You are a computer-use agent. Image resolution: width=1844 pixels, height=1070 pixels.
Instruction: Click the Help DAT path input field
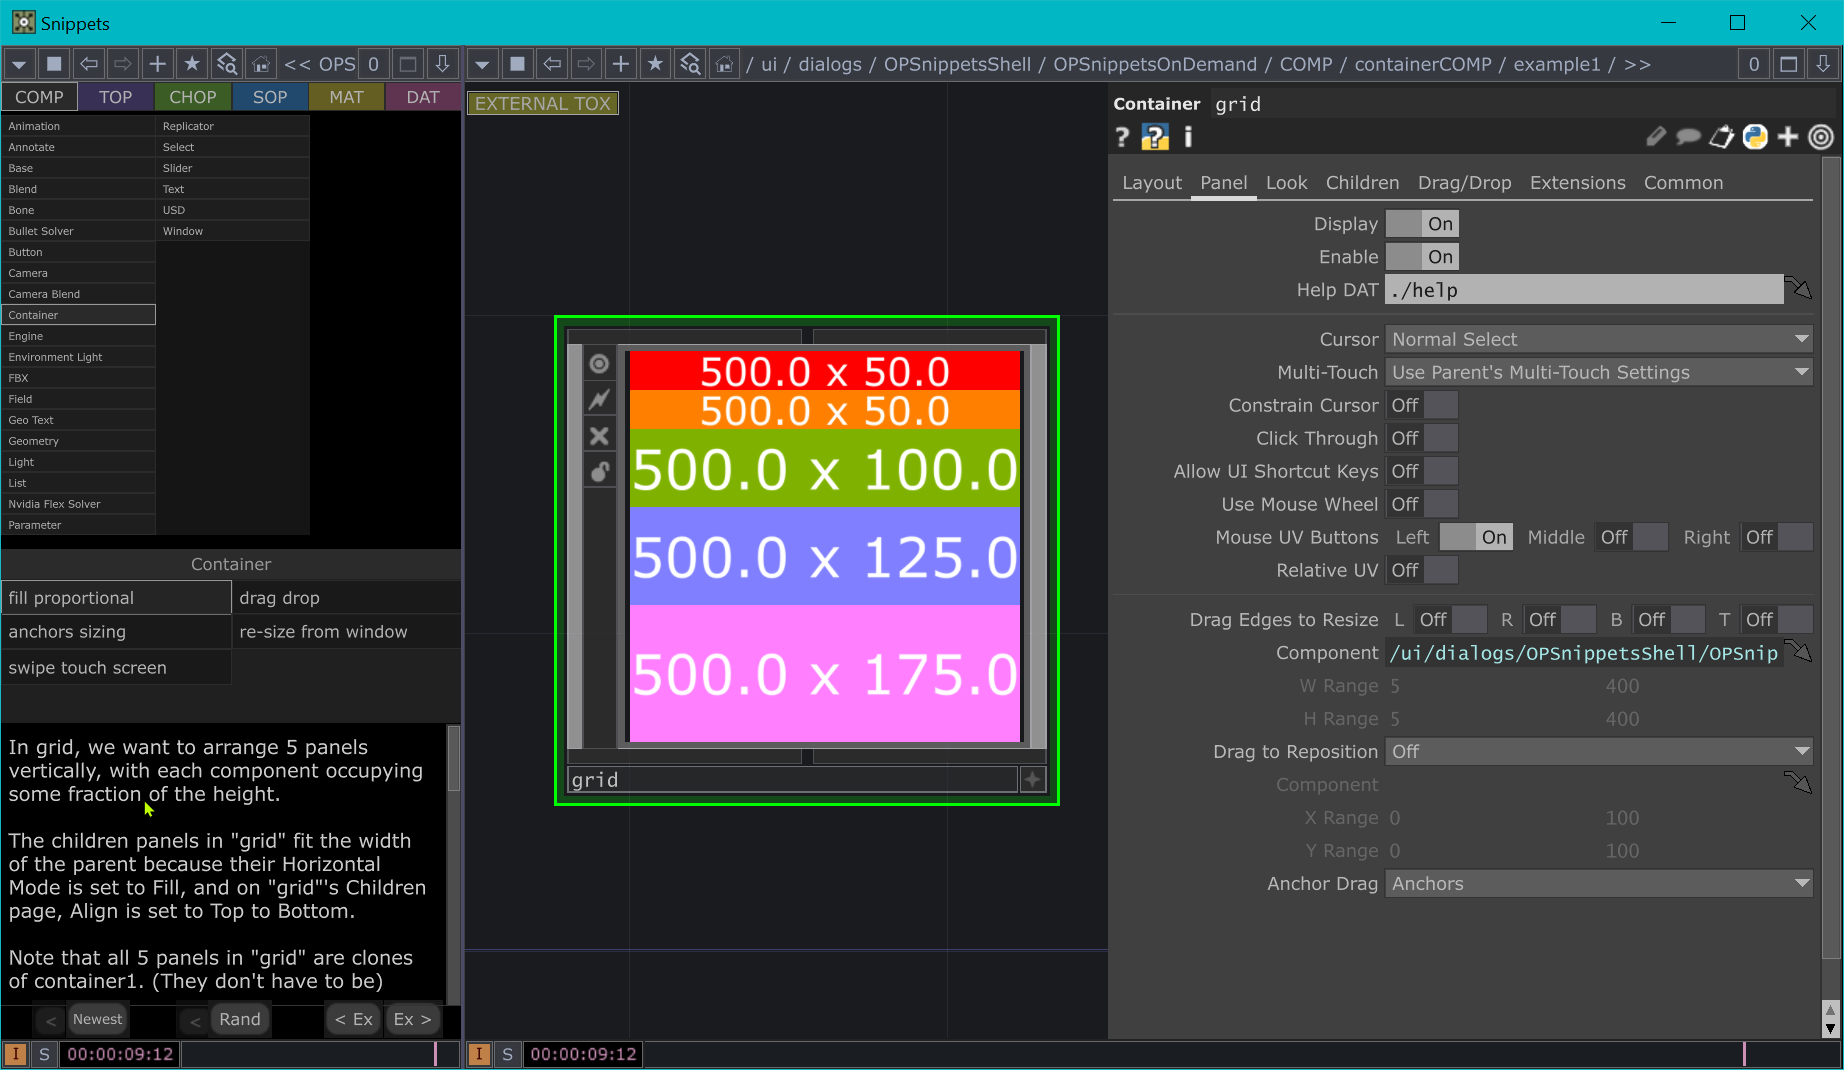click(x=1583, y=290)
